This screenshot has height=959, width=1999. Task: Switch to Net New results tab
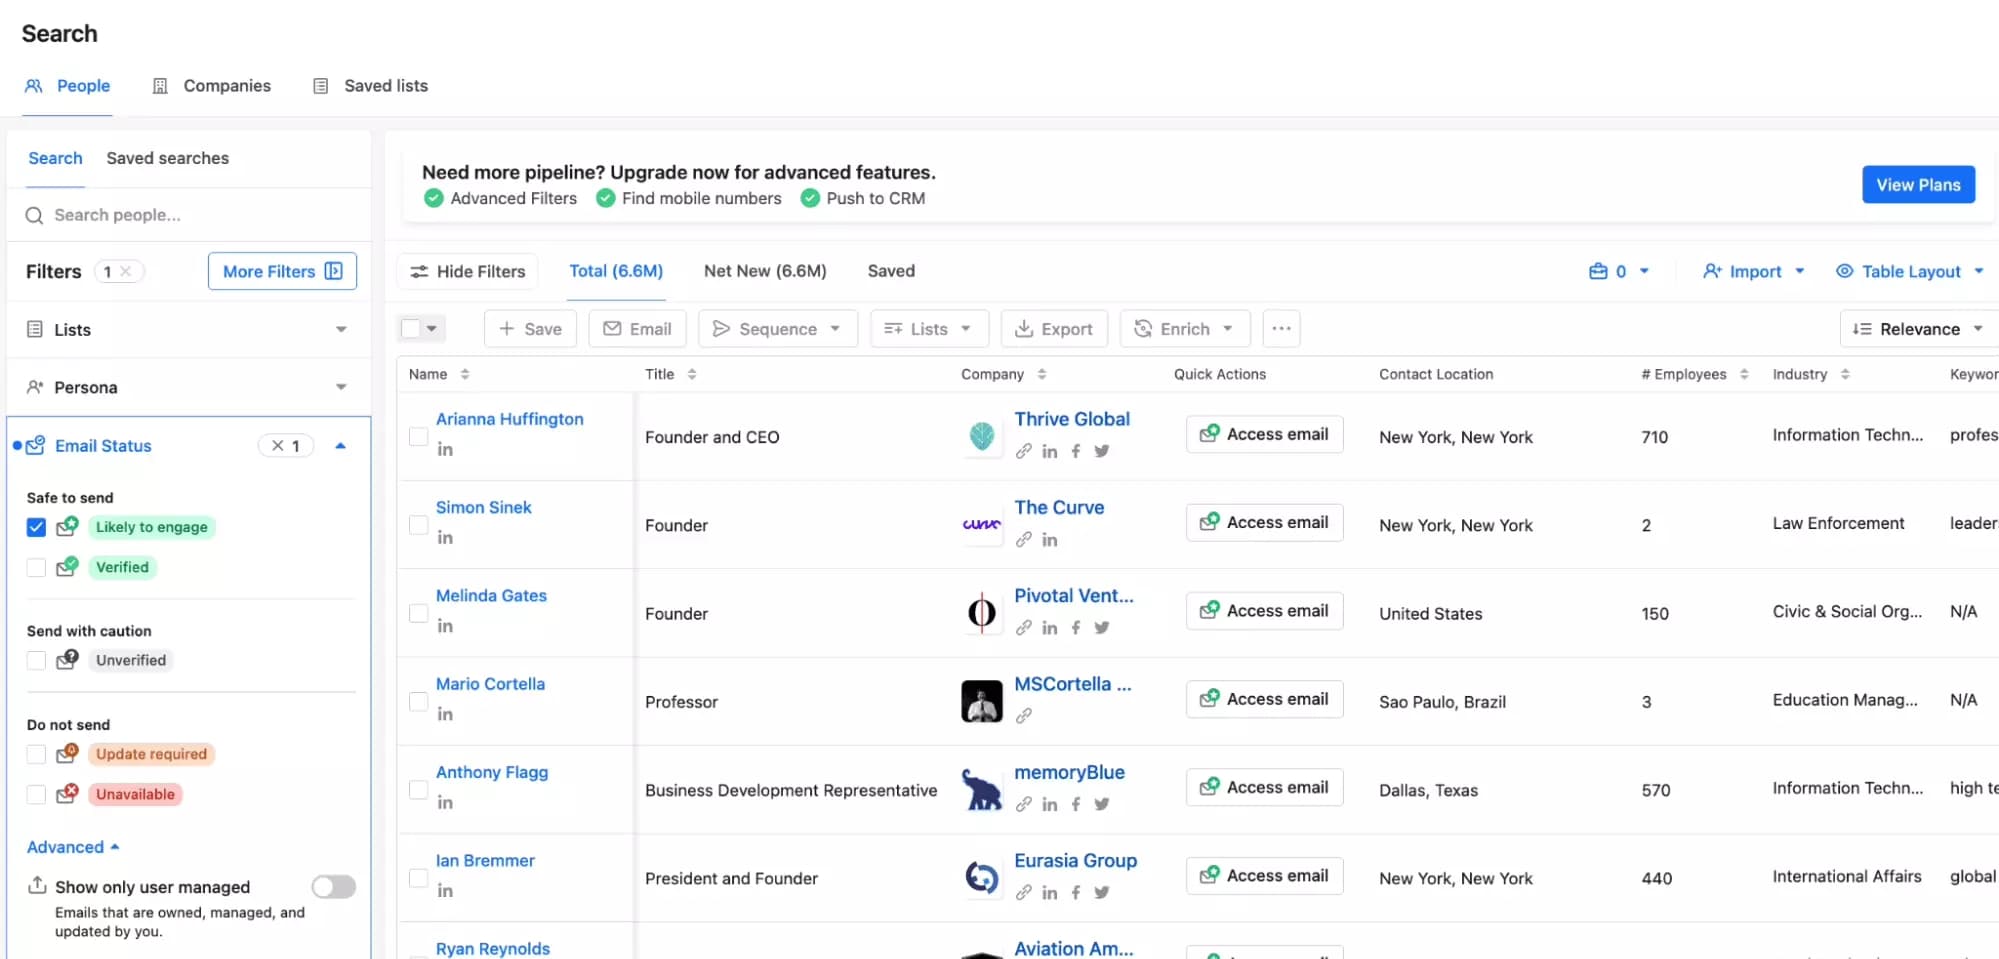pos(765,271)
